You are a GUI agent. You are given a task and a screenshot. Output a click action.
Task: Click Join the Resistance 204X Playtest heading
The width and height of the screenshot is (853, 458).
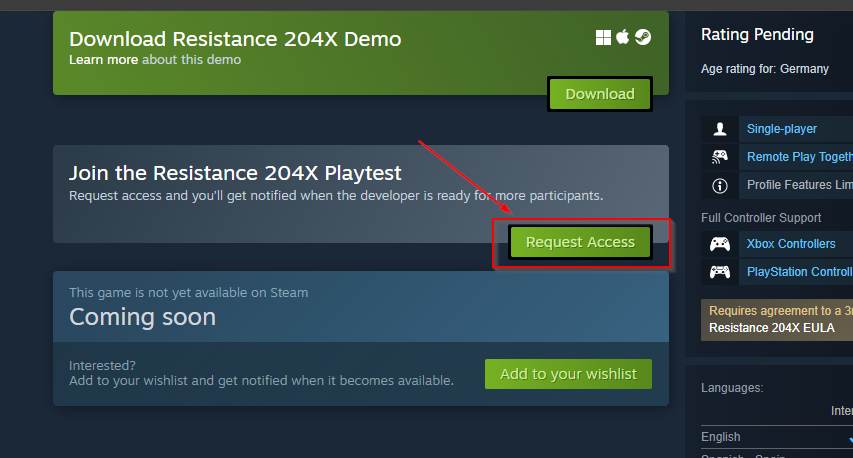[235, 173]
